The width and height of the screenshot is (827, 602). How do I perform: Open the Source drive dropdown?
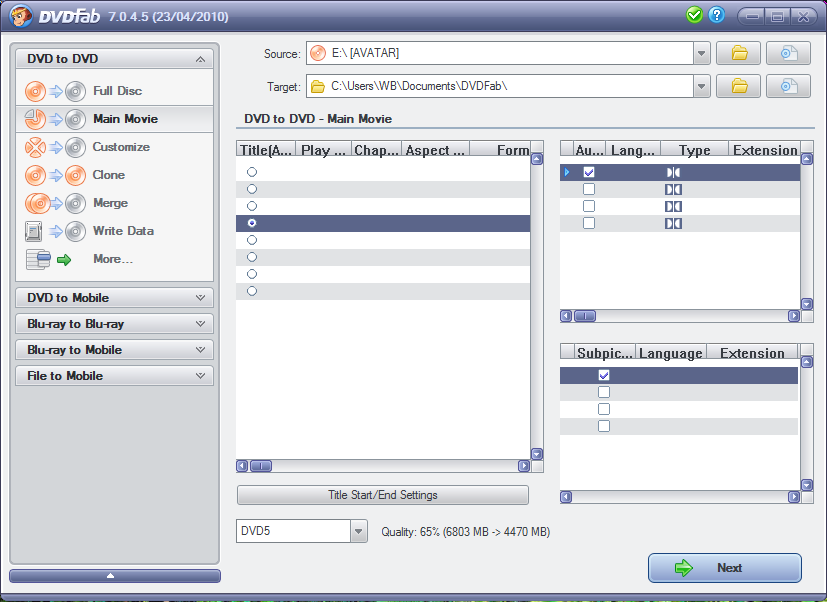coord(701,53)
